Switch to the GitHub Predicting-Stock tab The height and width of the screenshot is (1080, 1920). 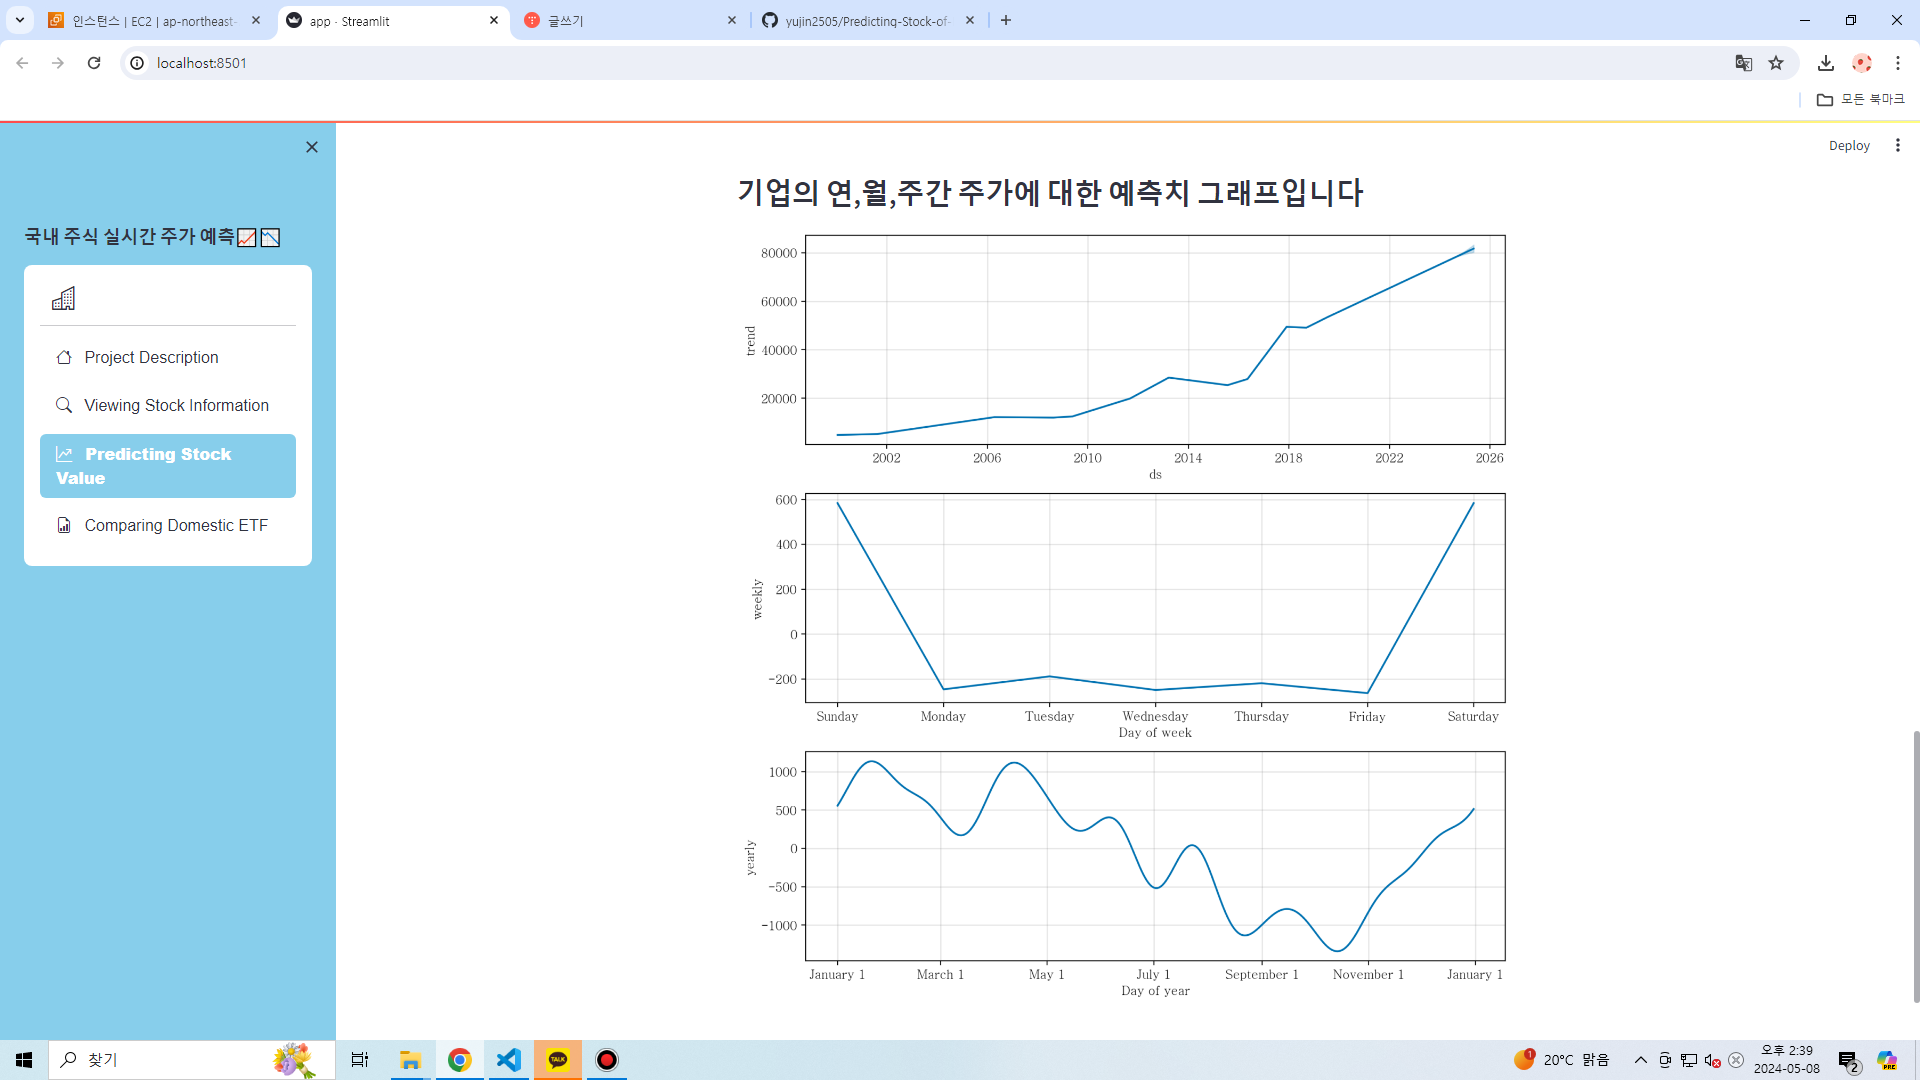865,20
